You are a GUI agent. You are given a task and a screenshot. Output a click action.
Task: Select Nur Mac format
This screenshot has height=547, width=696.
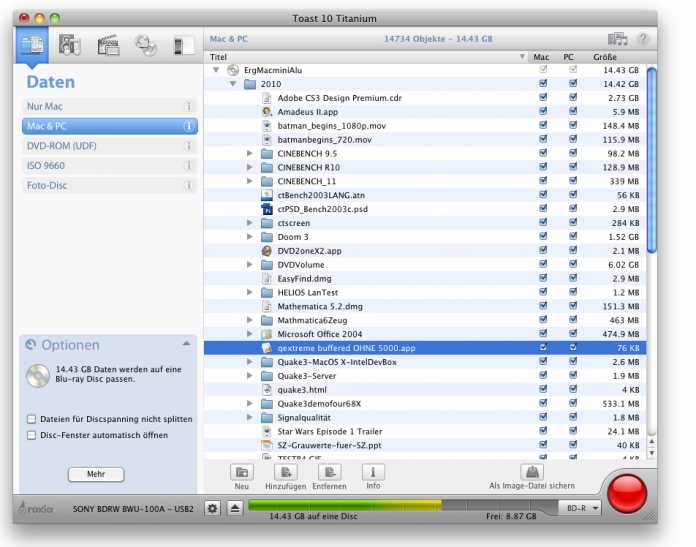click(110, 107)
